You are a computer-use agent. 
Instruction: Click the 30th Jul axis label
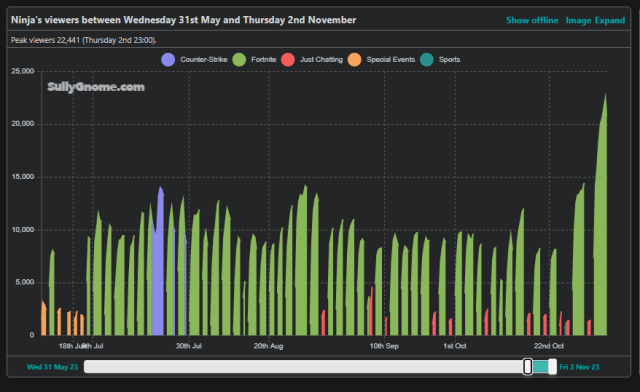189,346
